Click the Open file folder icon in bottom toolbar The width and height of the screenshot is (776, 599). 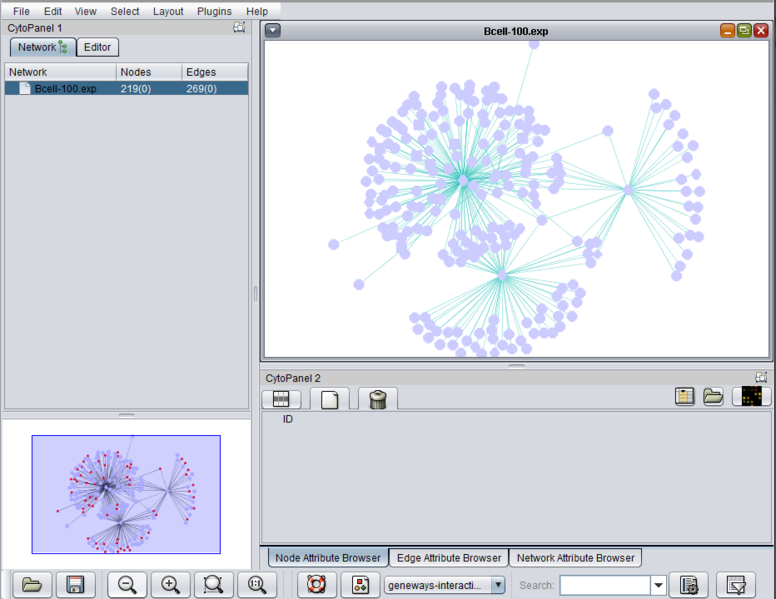[x=32, y=585]
